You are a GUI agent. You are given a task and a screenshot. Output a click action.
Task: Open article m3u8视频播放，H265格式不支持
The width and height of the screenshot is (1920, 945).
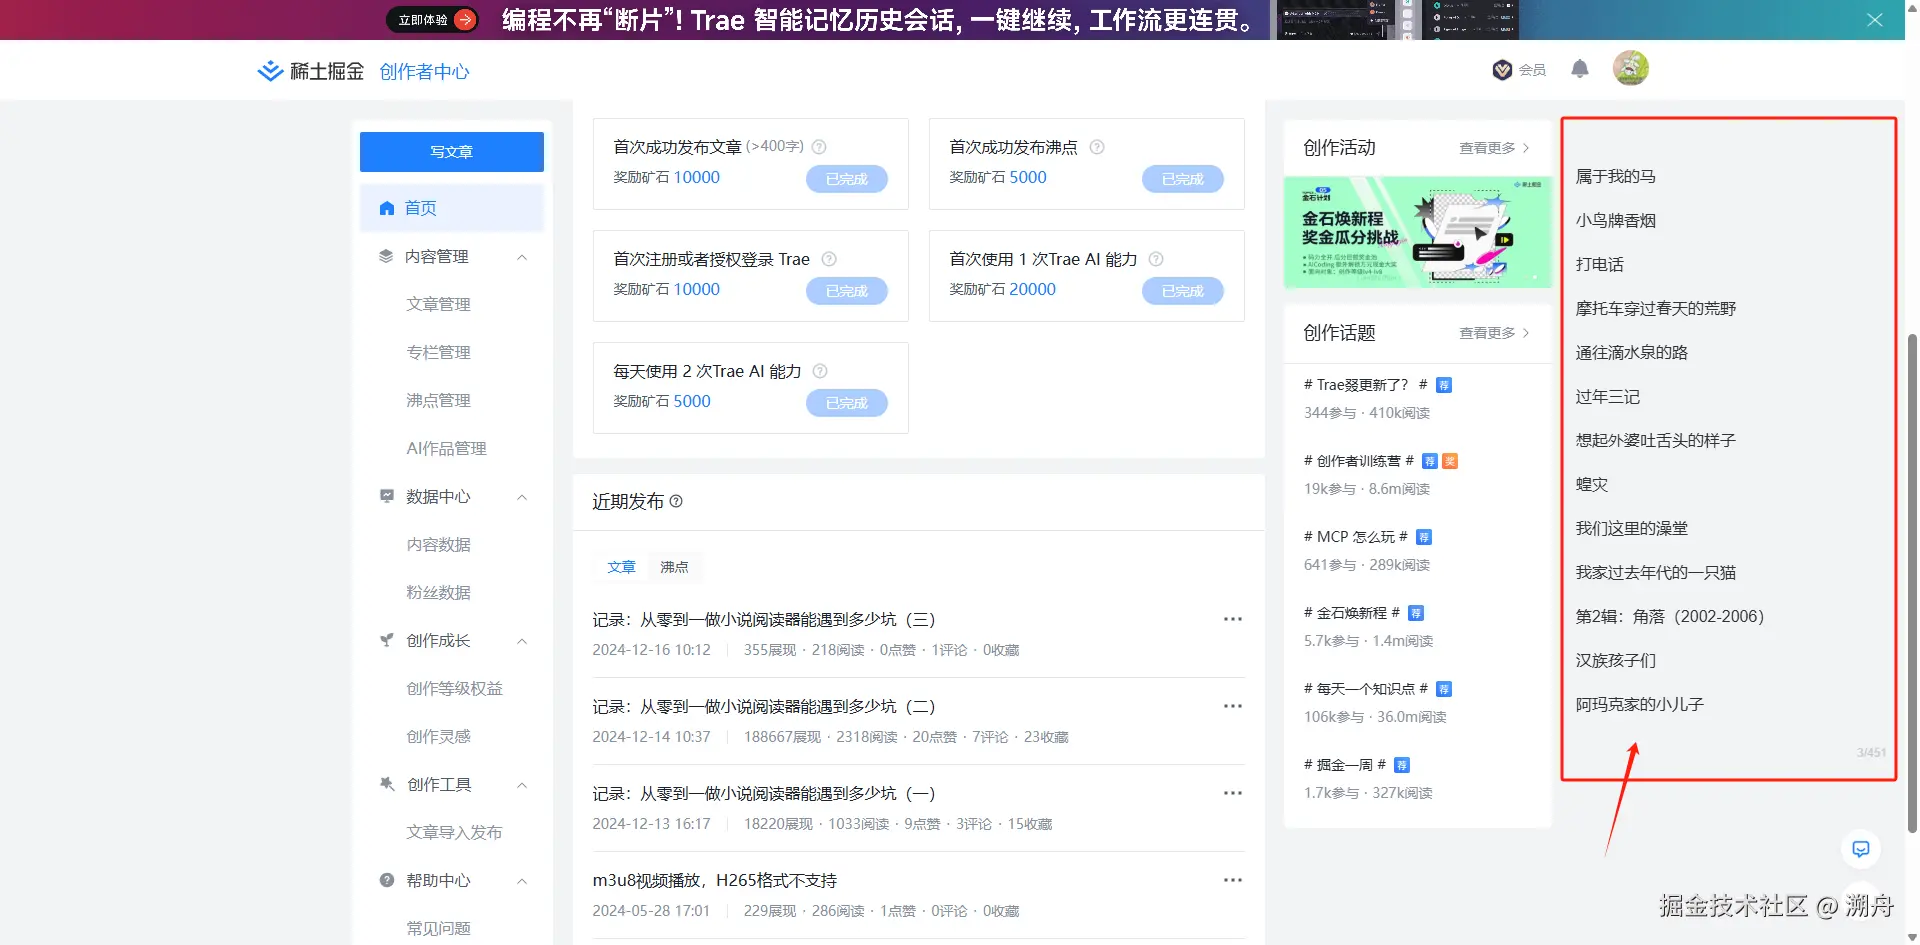click(x=715, y=881)
